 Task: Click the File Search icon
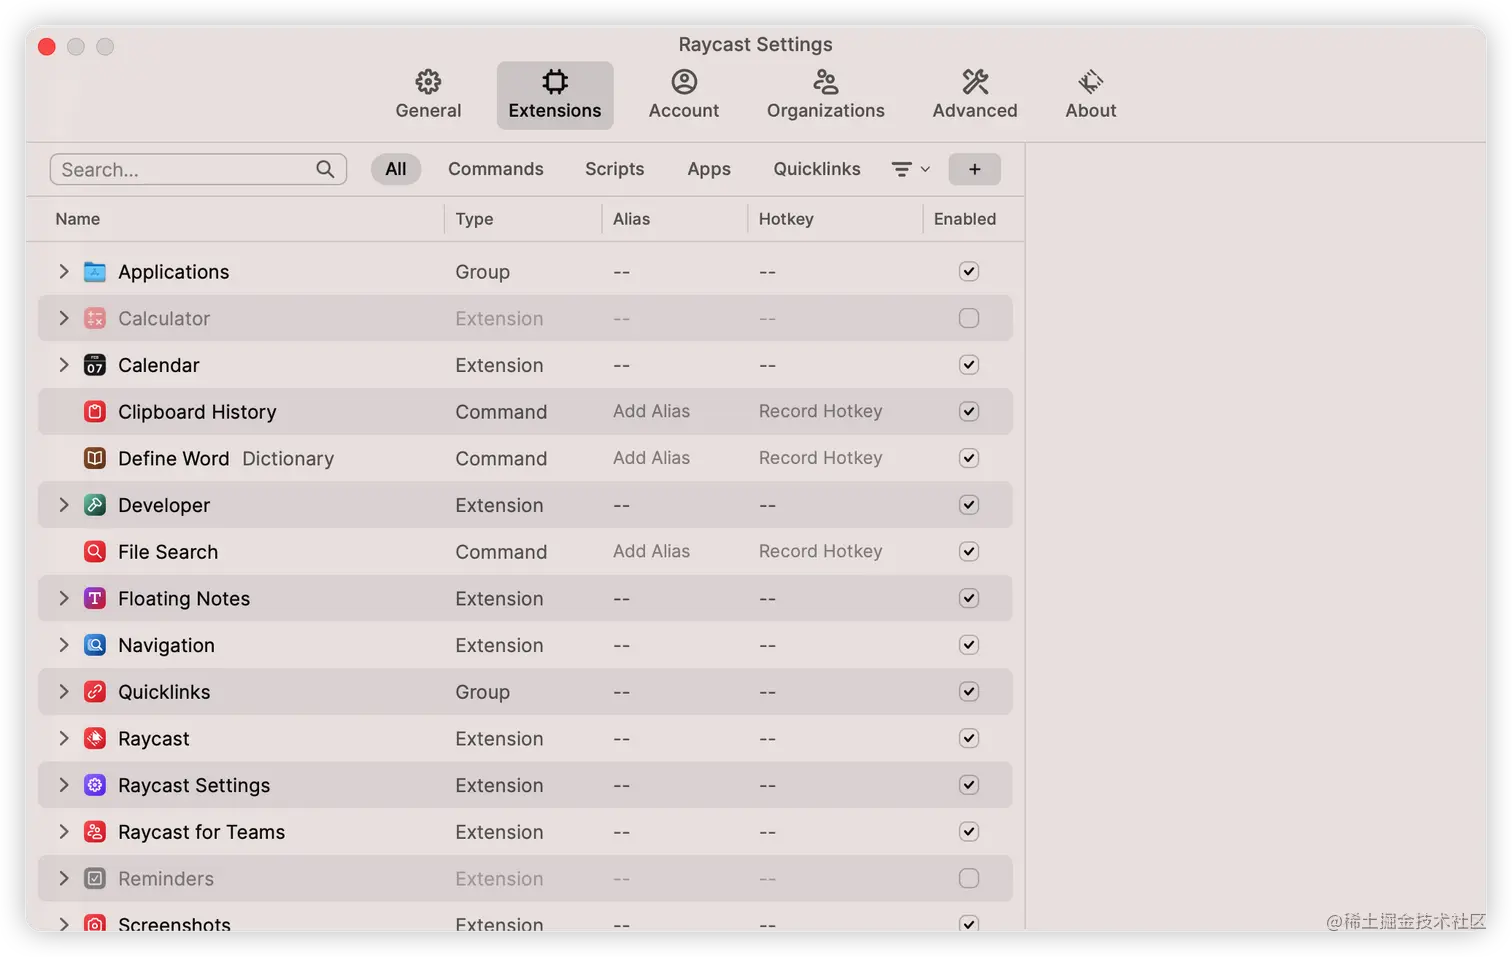[95, 551]
